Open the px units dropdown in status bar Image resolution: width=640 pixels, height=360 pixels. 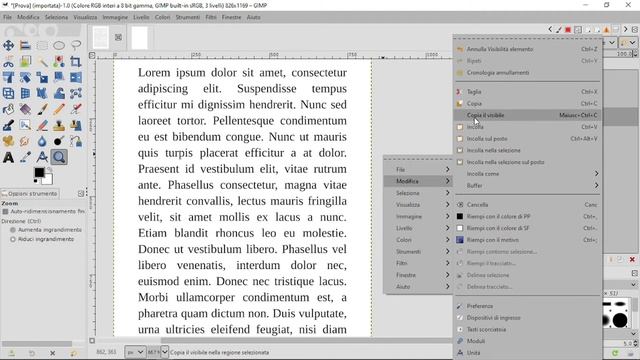[135, 352]
